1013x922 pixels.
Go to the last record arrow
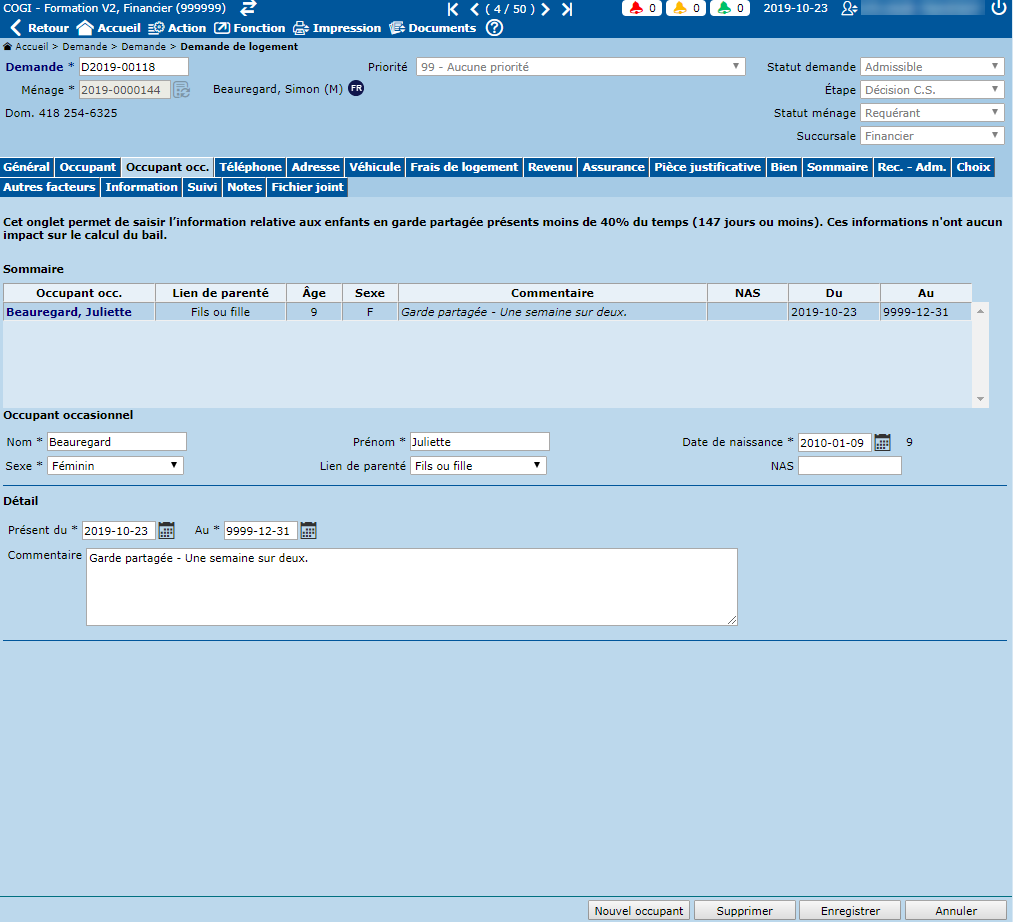567,9
